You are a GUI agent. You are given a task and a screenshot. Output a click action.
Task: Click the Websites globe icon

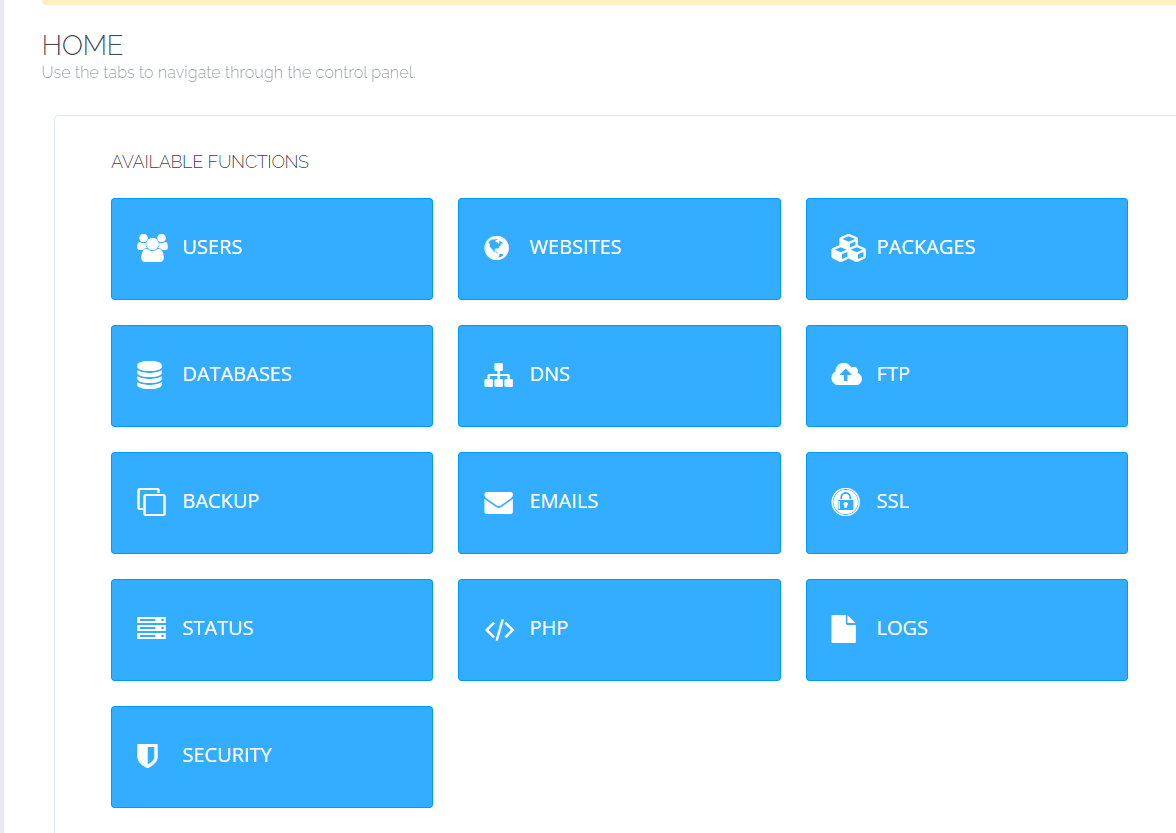pos(498,247)
